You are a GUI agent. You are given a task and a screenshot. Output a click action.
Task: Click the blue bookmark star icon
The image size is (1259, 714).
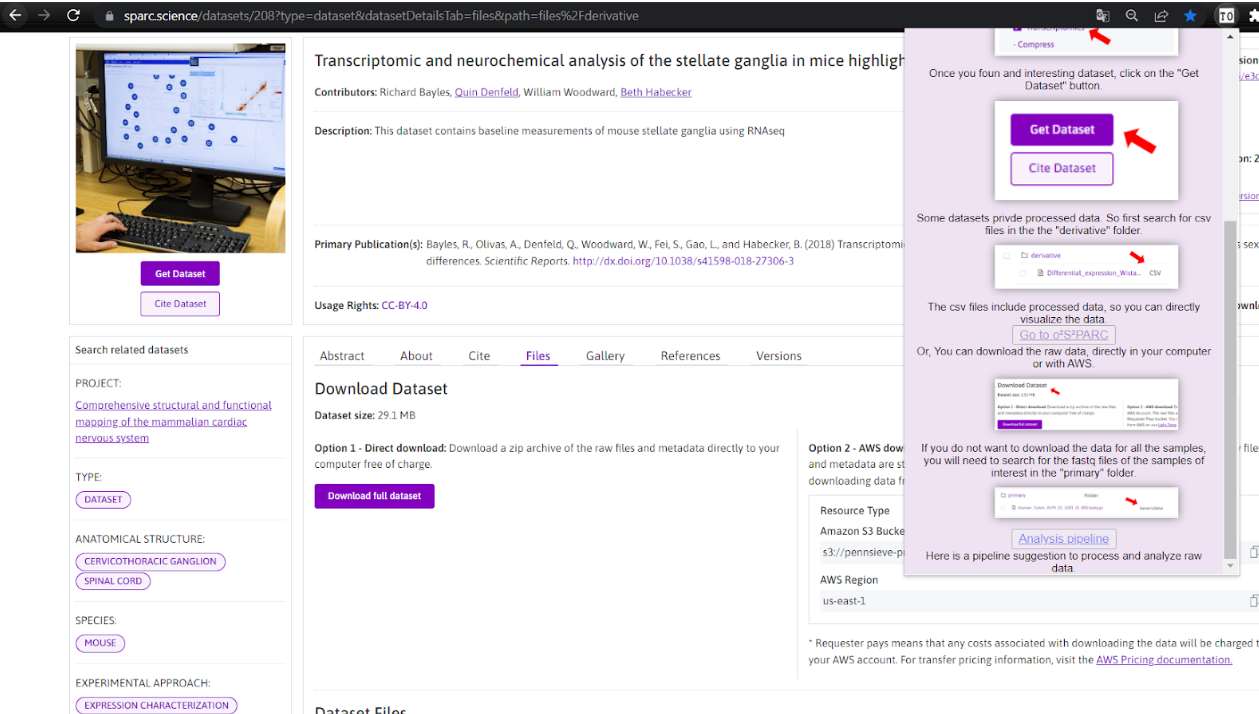tap(1190, 16)
